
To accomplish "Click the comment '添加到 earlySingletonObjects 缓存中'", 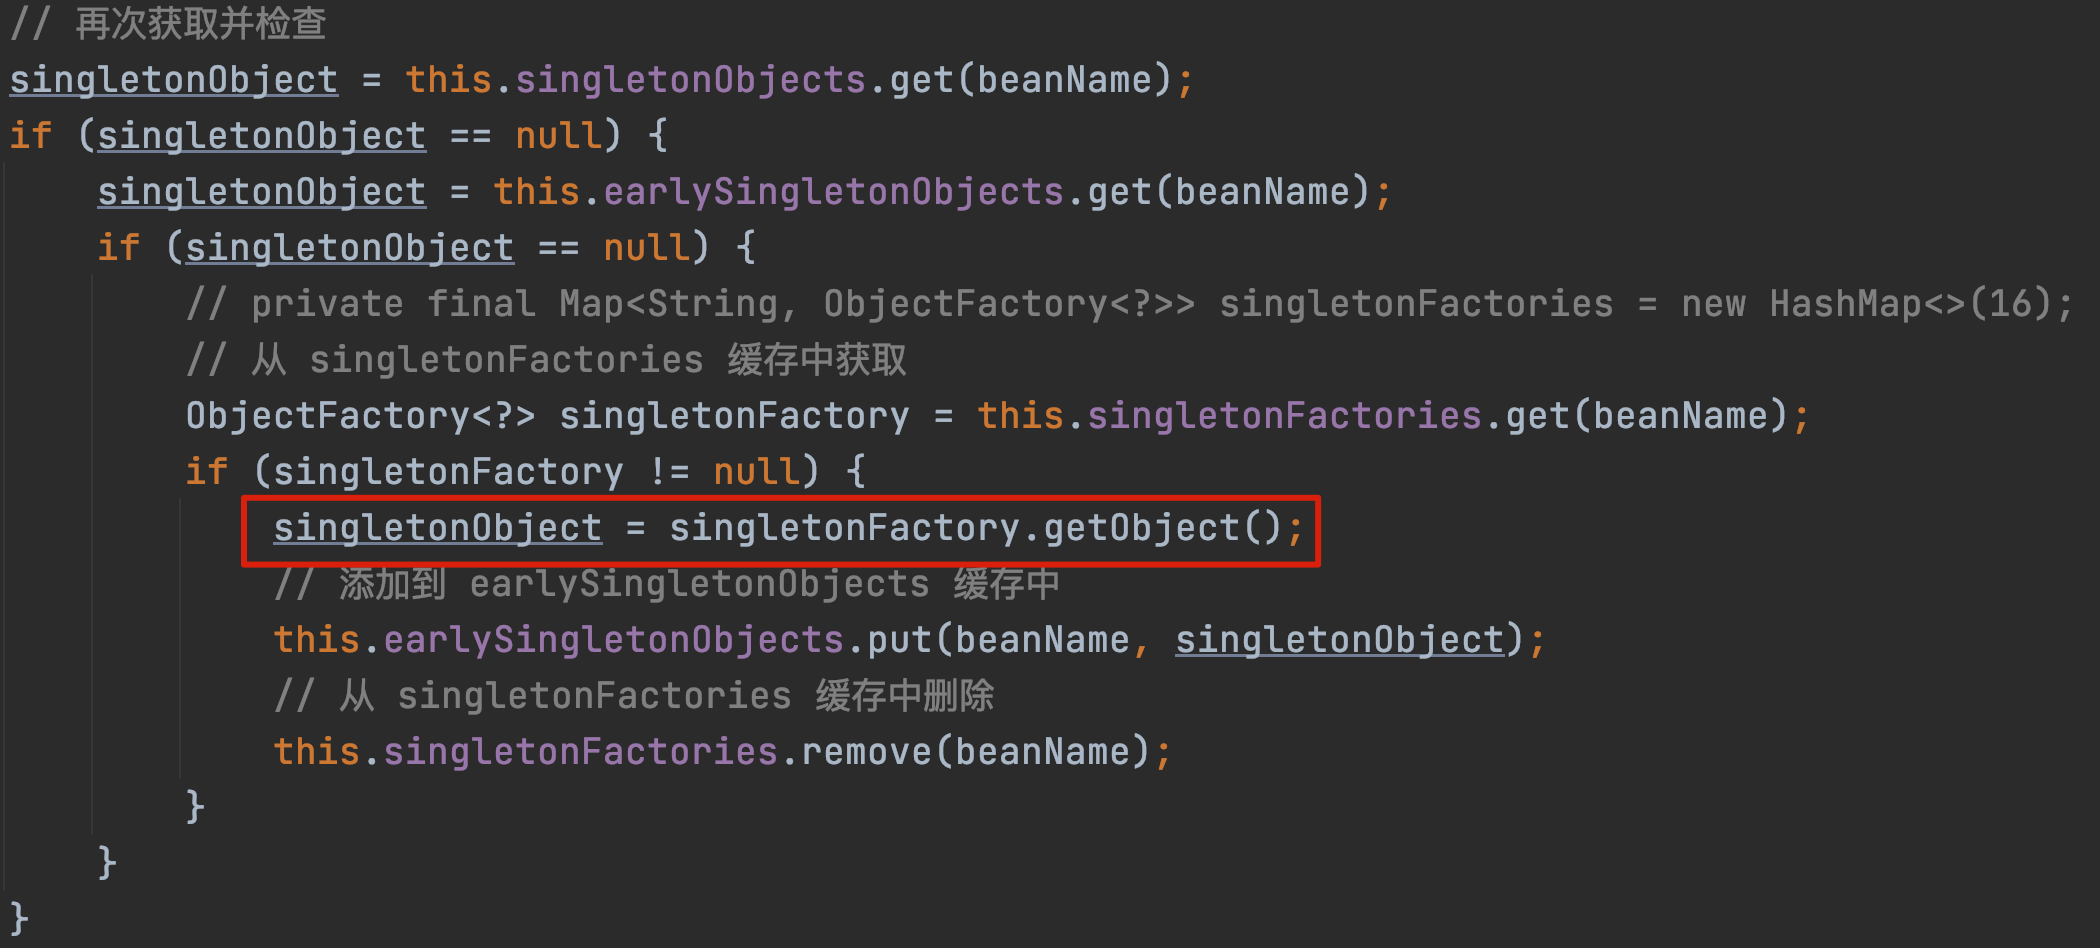I will [667, 584].
